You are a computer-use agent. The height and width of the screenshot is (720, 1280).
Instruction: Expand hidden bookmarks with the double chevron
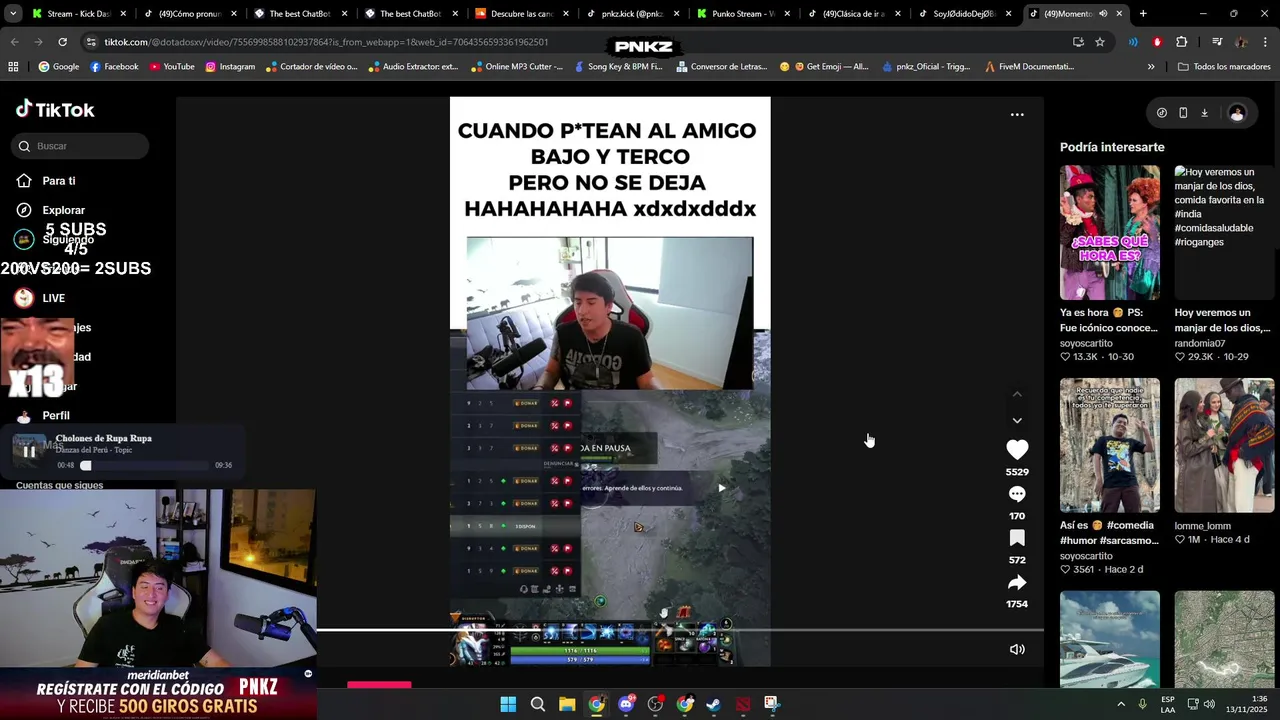(x=1151, y=67)
